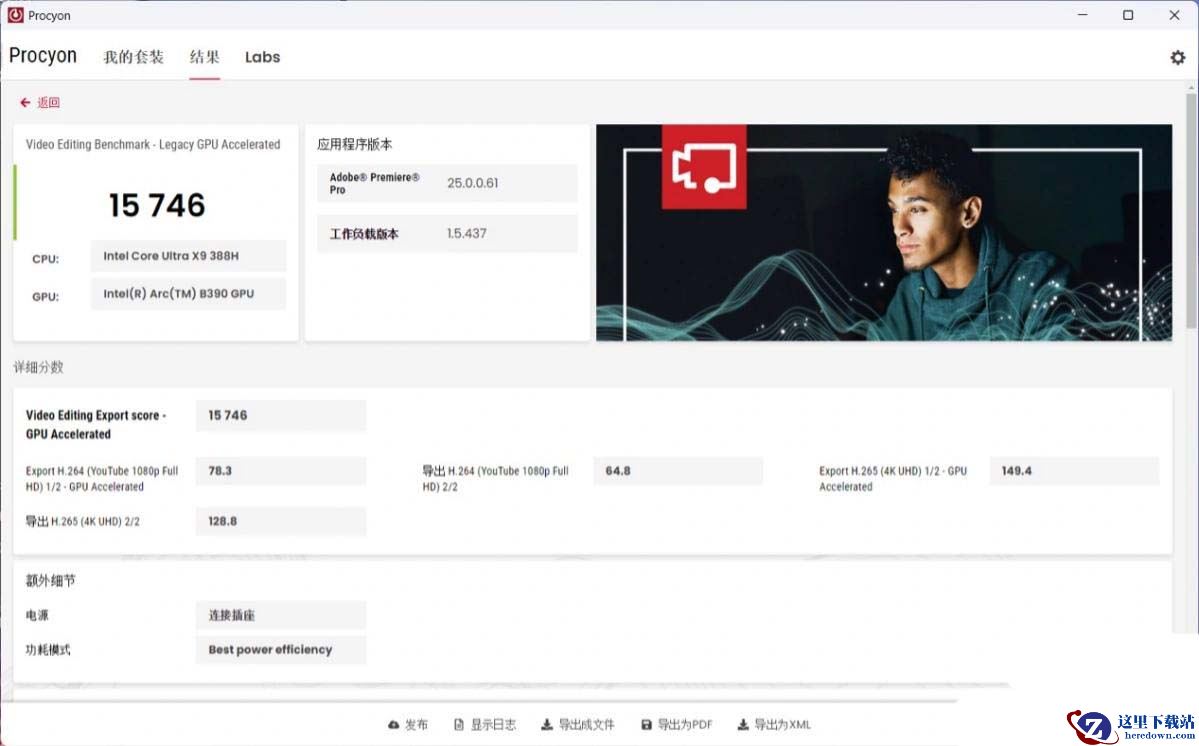Click the export to file download icon
The height and width of the screenshot is (746, 1199).
[547, 725]
